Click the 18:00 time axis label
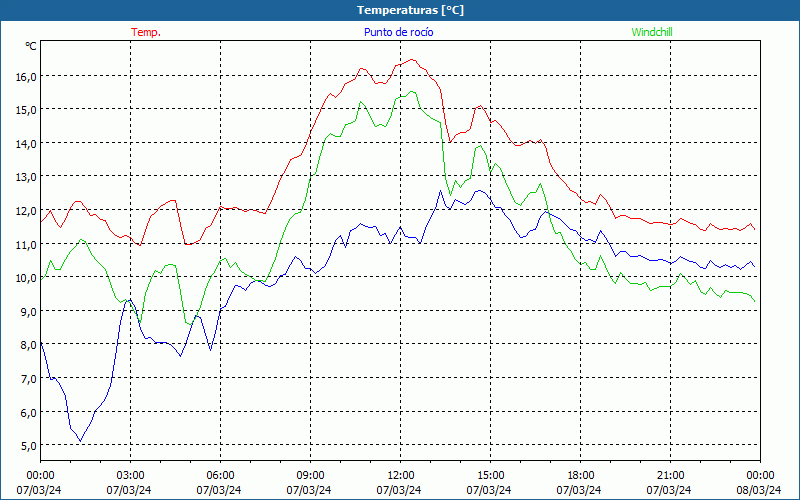 click(581, 476)
